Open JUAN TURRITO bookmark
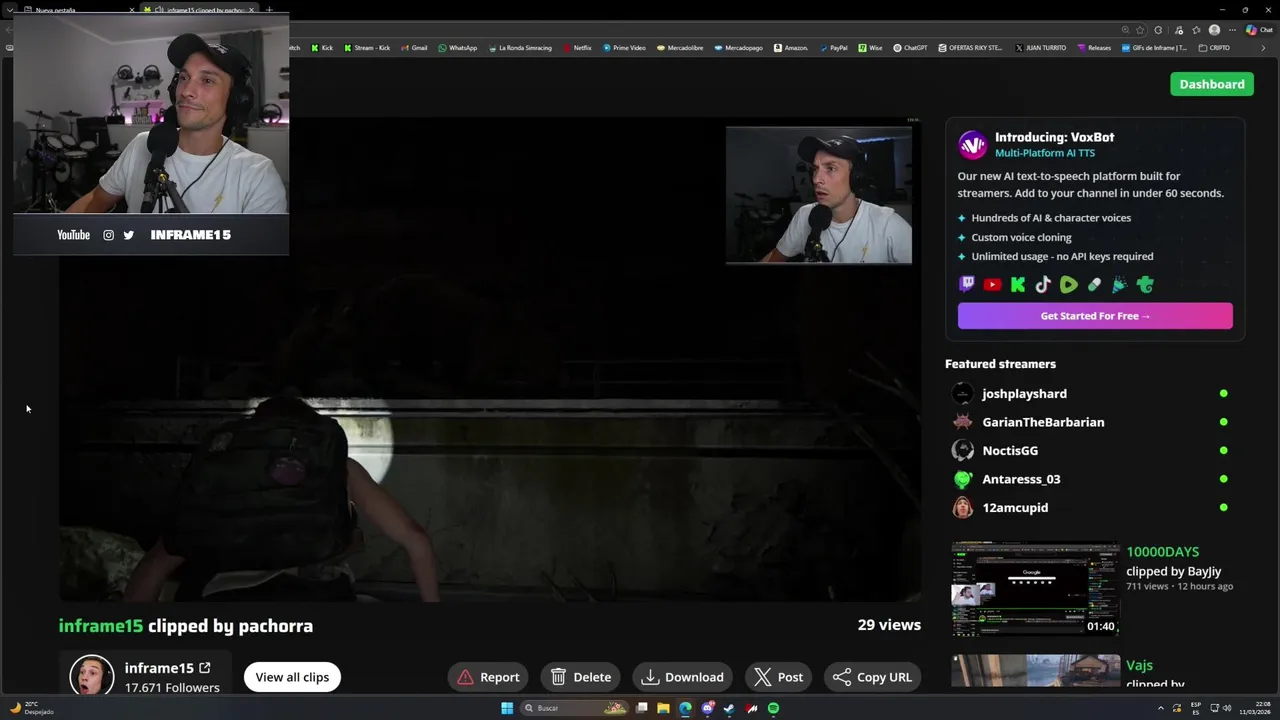 (1041, 48)
